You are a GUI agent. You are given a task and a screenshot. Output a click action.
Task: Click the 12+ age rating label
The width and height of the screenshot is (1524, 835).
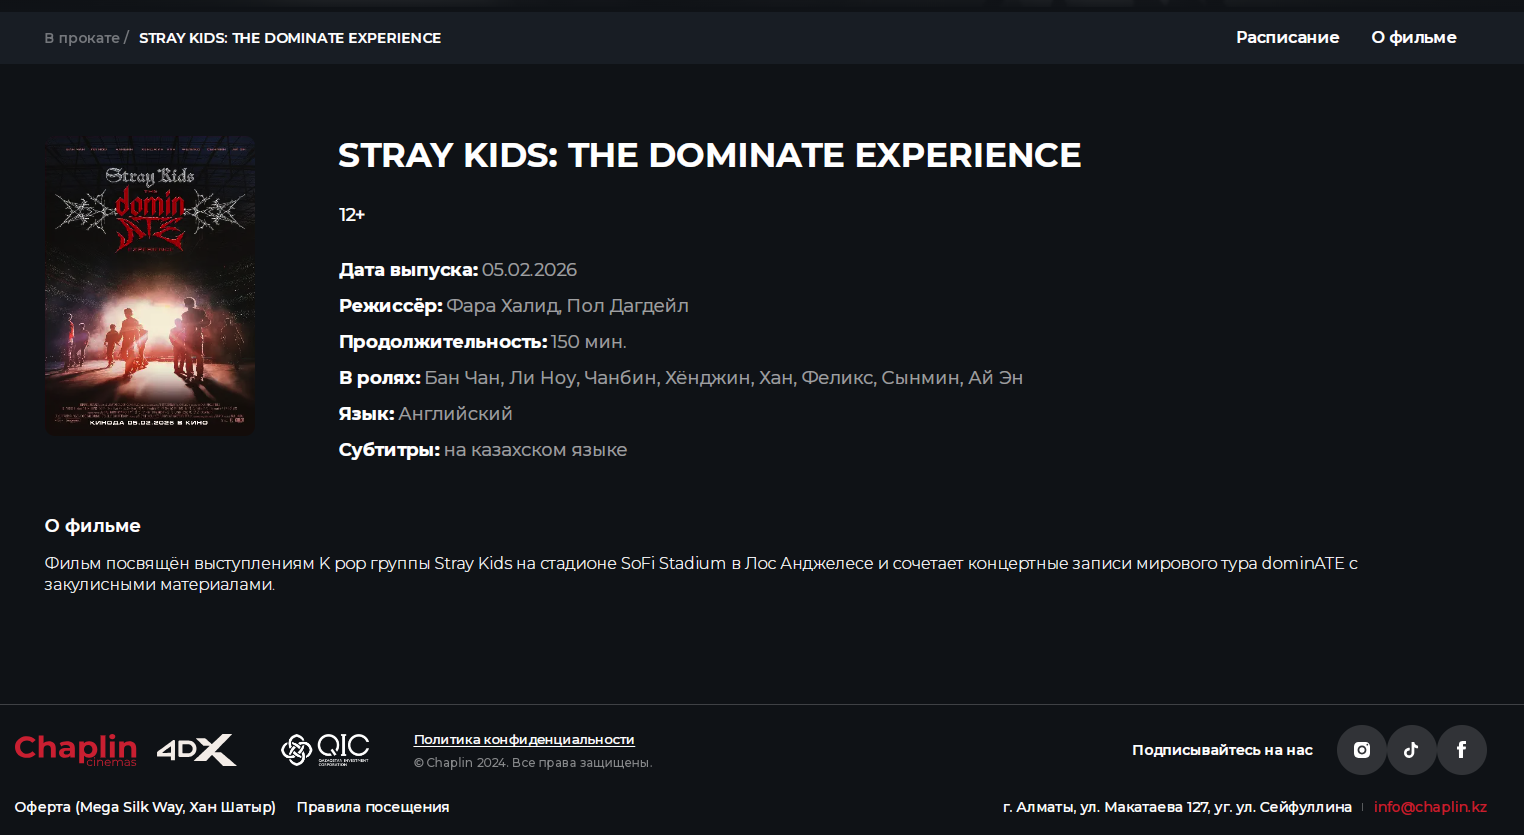pyautogui.click(x=352, y=215)
